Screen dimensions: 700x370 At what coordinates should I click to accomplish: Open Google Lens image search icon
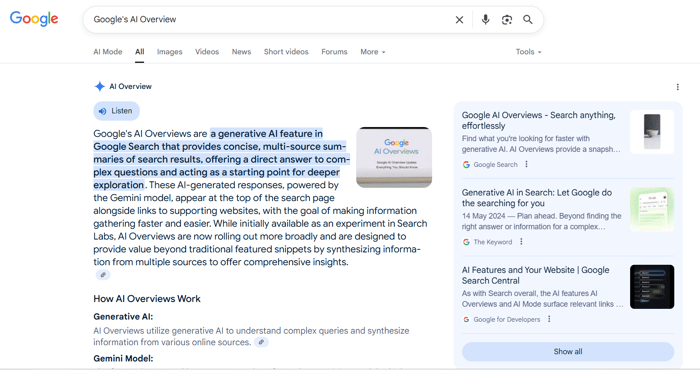(507, 20)
